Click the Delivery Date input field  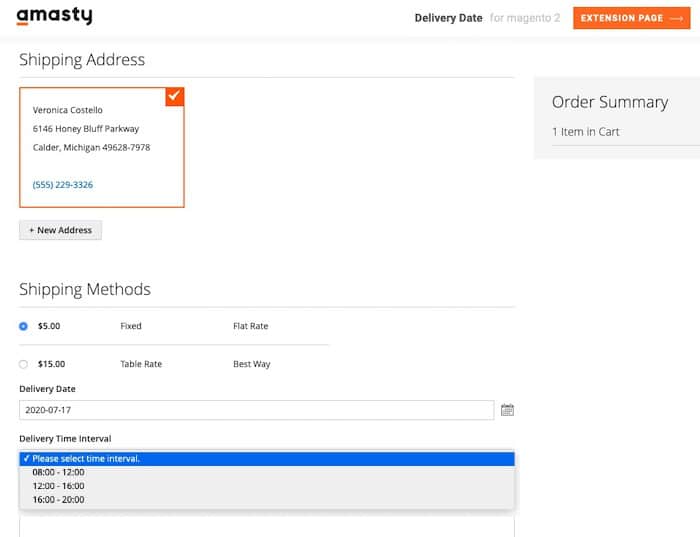pyautogui.click(x=256, y=410)
